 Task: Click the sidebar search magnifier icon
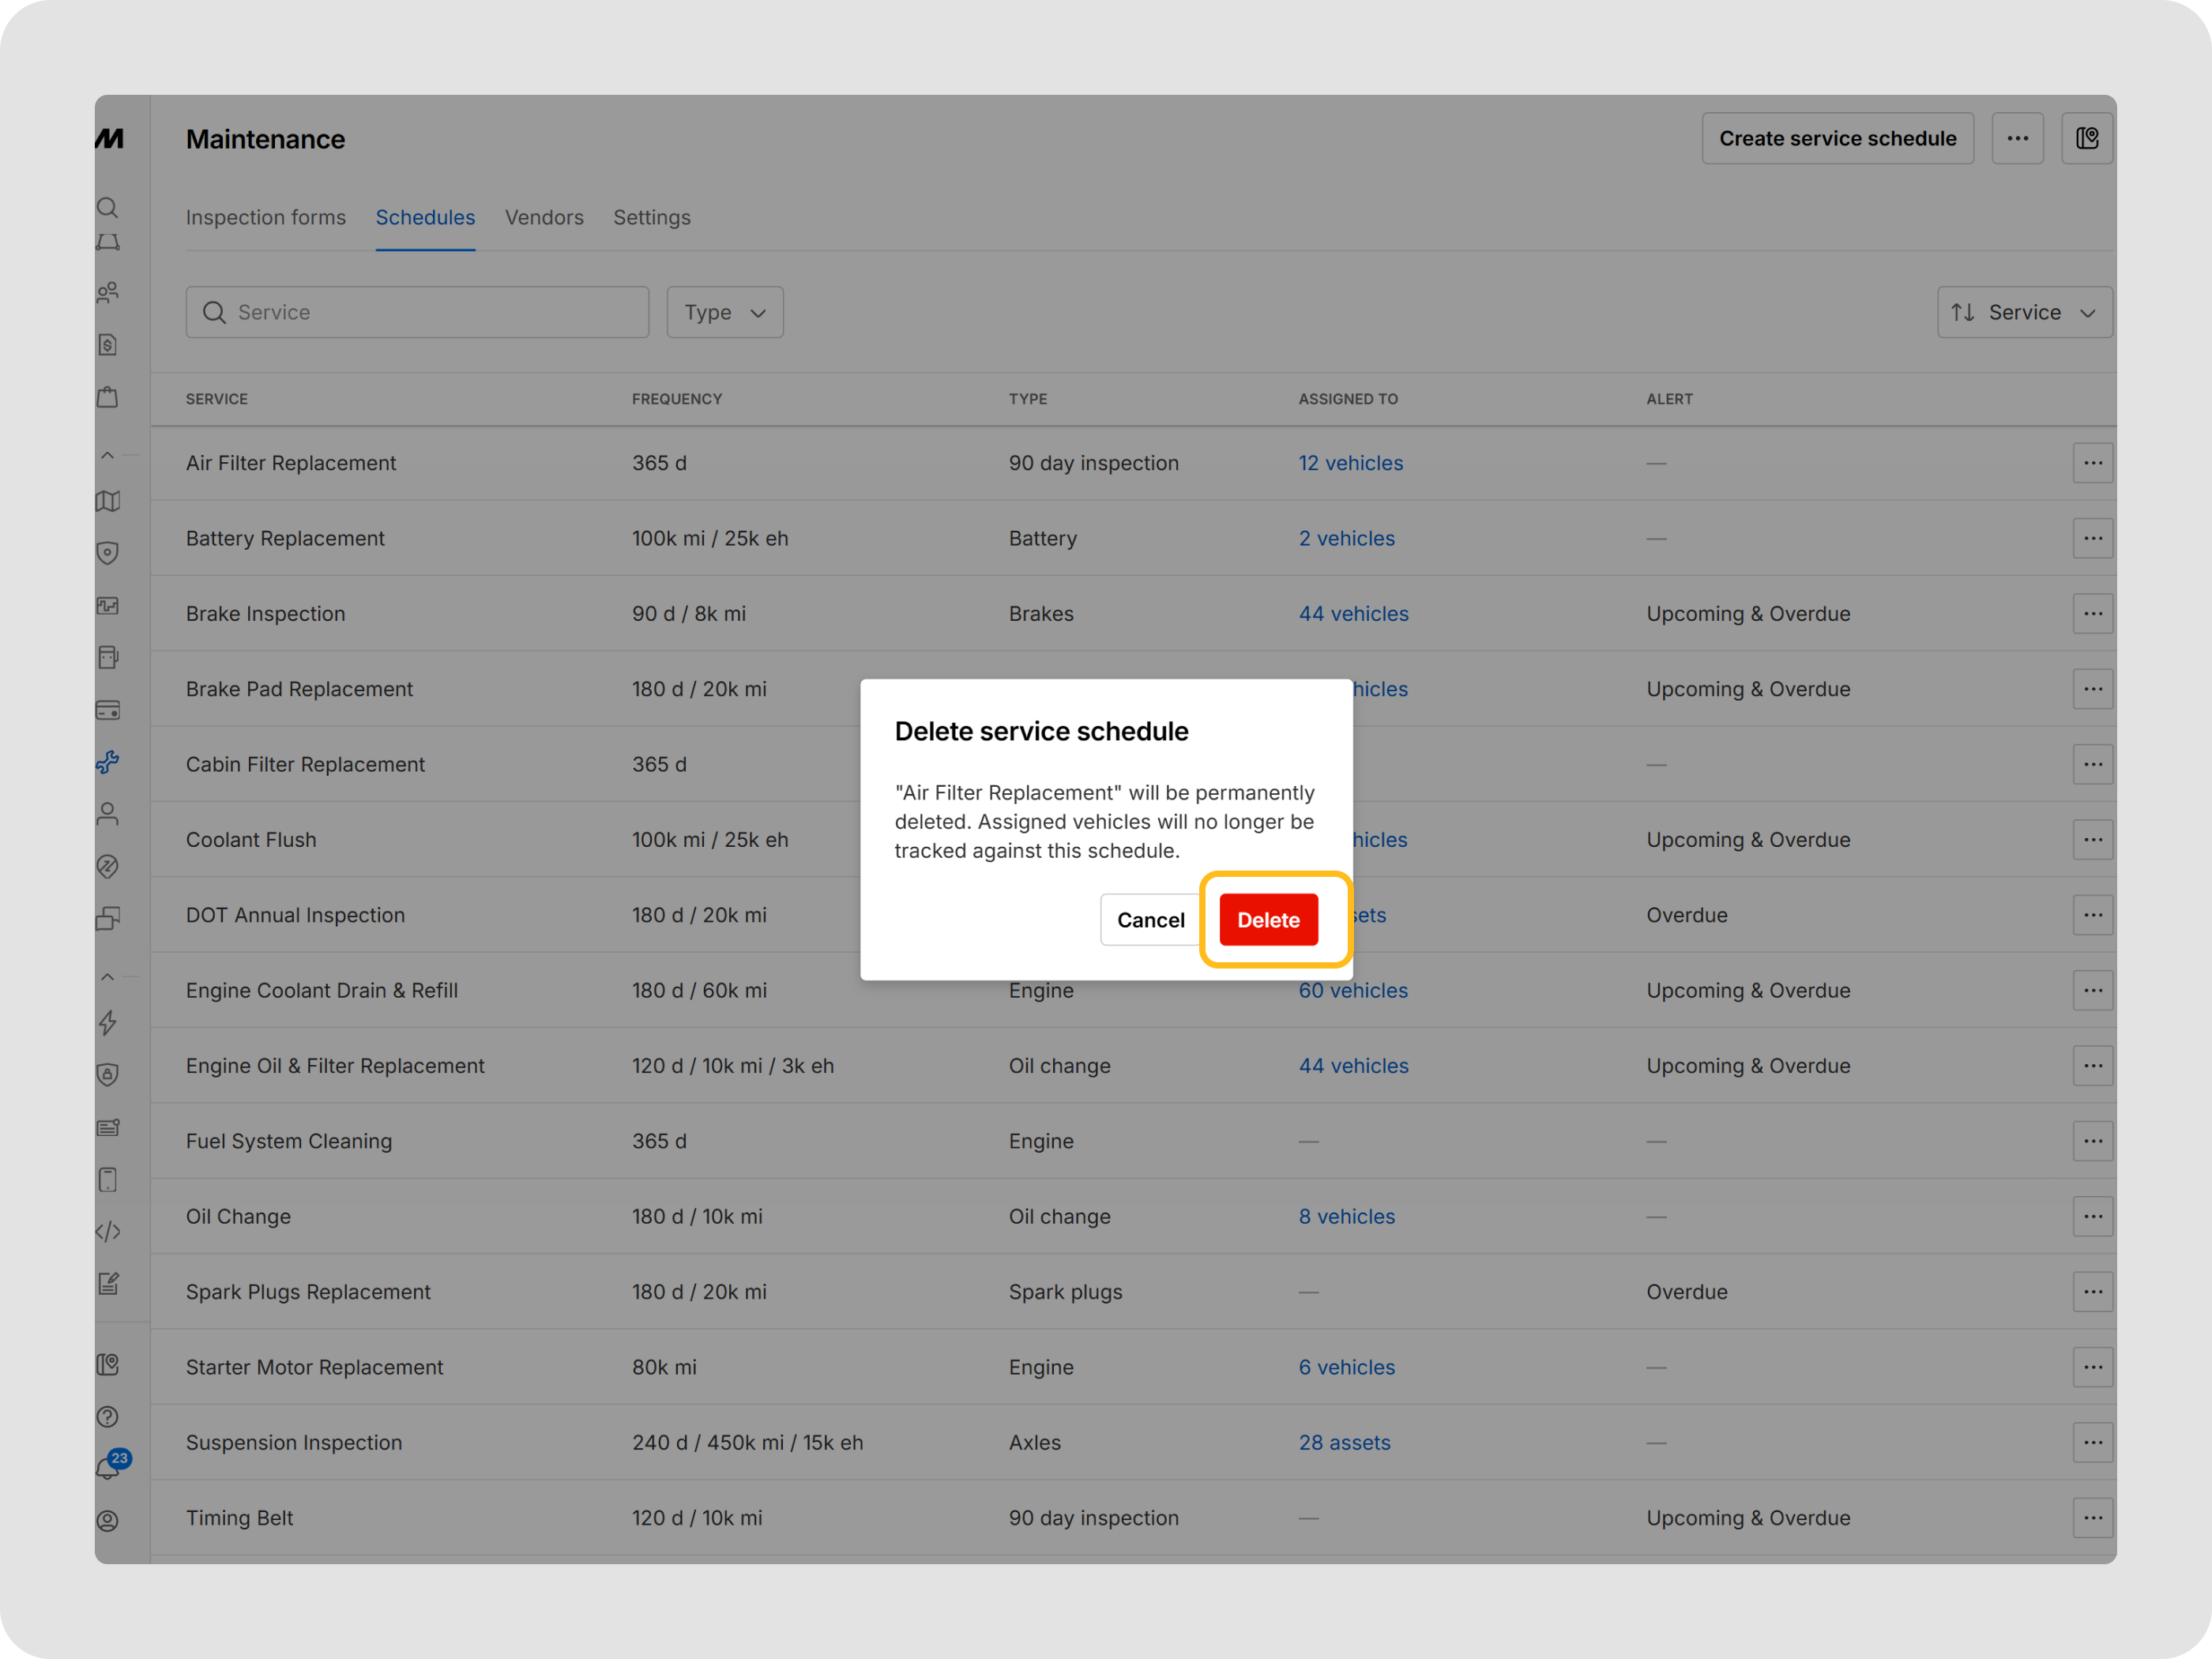pyautogui.click(x=108, y=207)
